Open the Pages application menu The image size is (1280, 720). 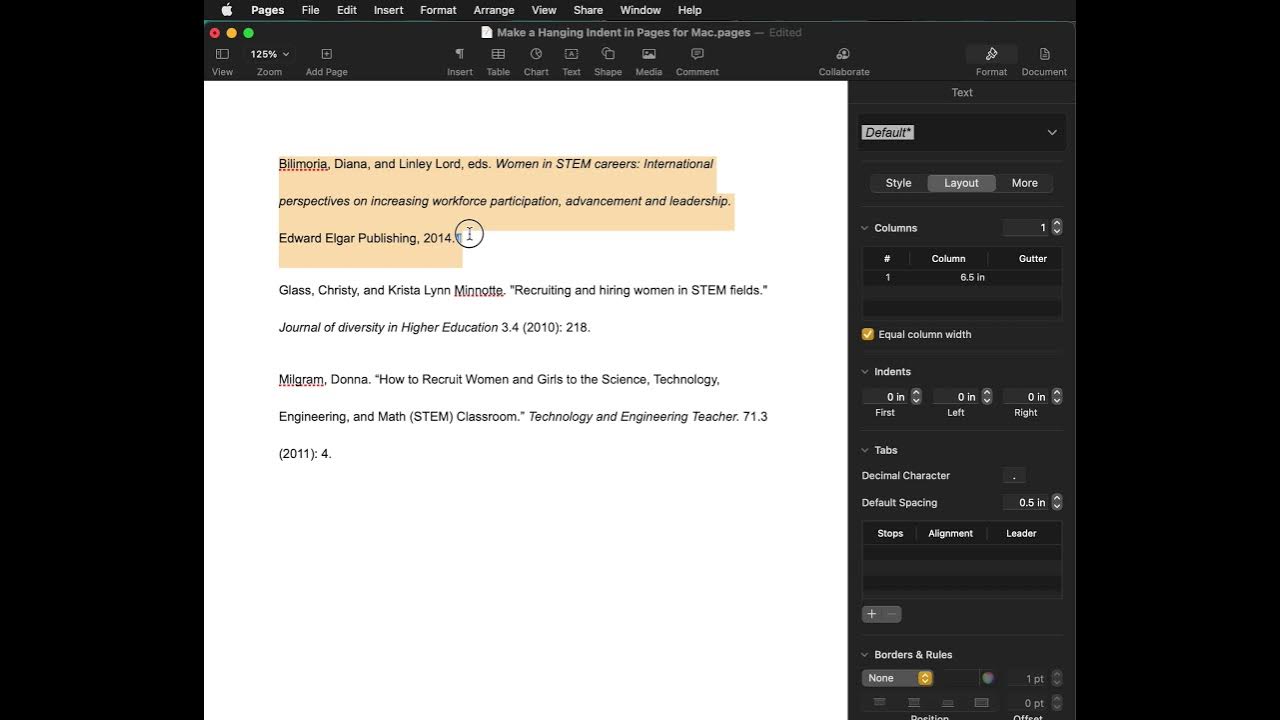[267, 10]
